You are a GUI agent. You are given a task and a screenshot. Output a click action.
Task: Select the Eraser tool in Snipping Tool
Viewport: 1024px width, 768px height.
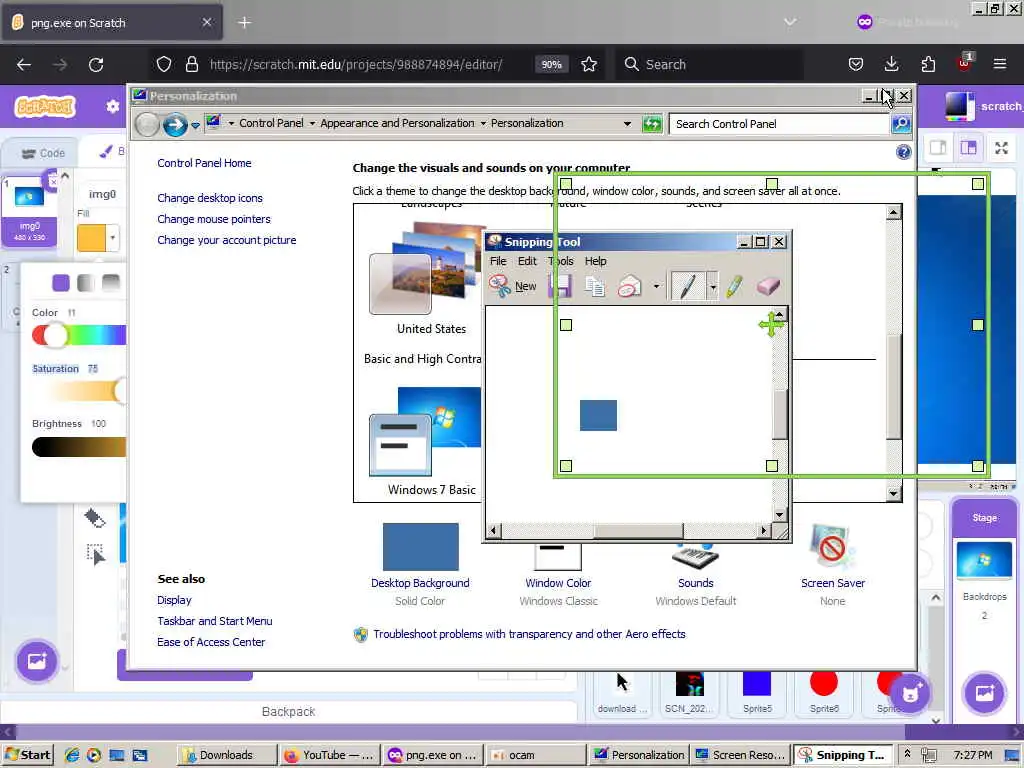coord(768,286)
